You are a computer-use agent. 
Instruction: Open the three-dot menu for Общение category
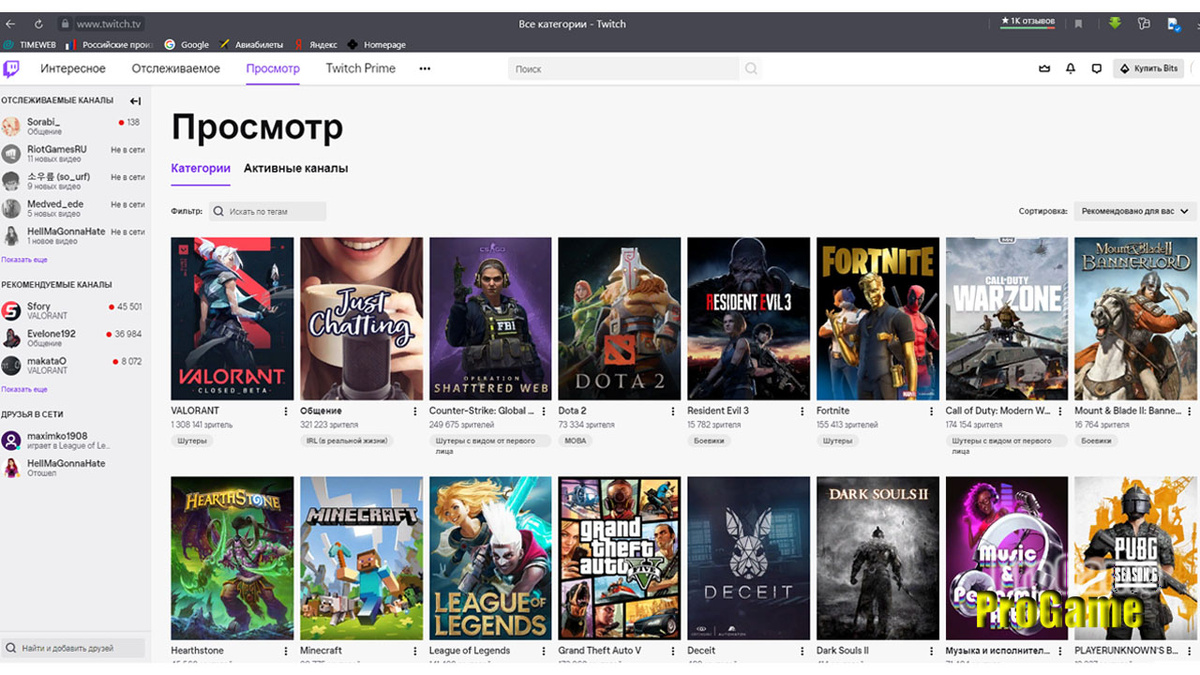coord(415,411)
